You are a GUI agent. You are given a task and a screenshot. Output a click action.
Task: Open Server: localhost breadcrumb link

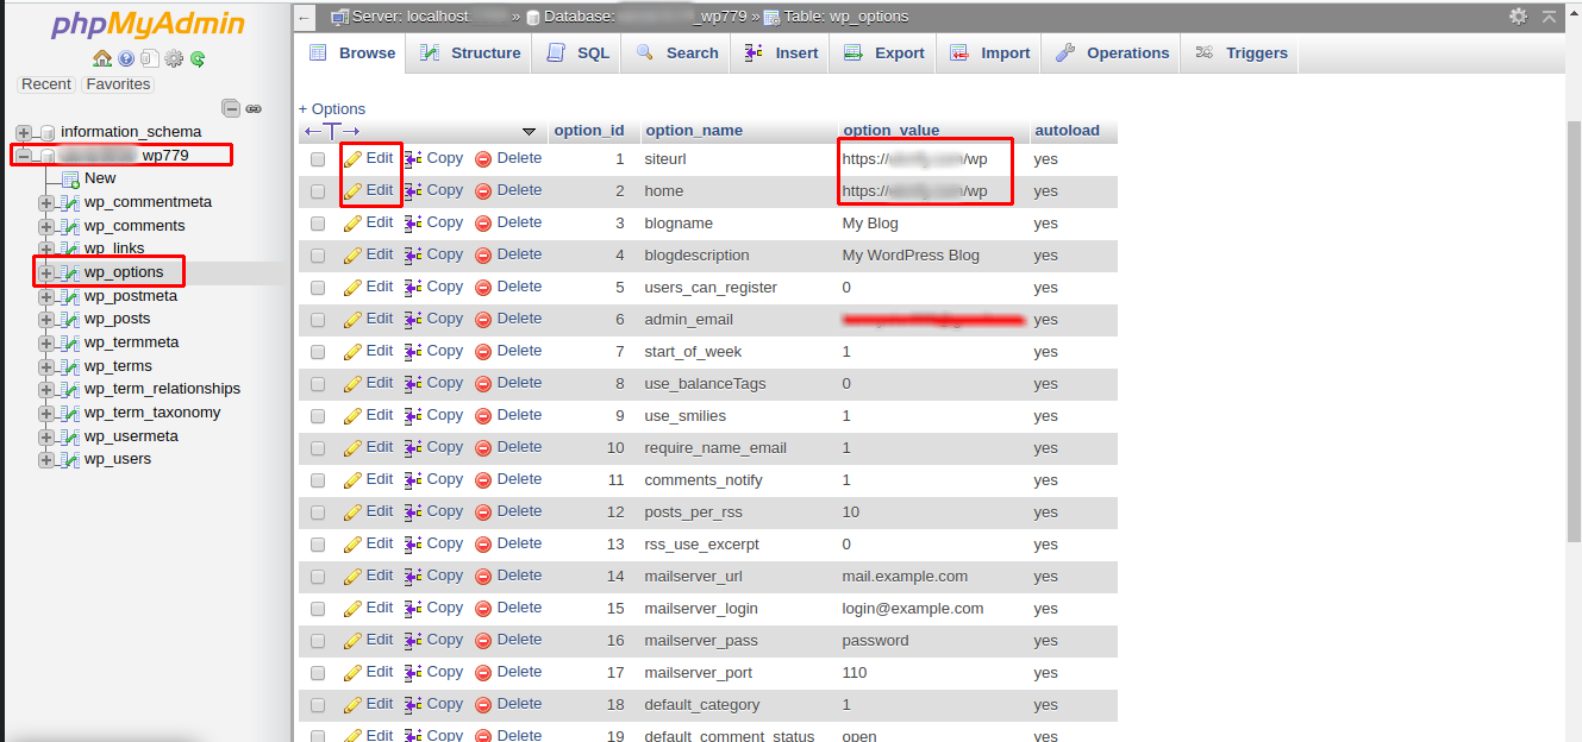tap(410, 17)
